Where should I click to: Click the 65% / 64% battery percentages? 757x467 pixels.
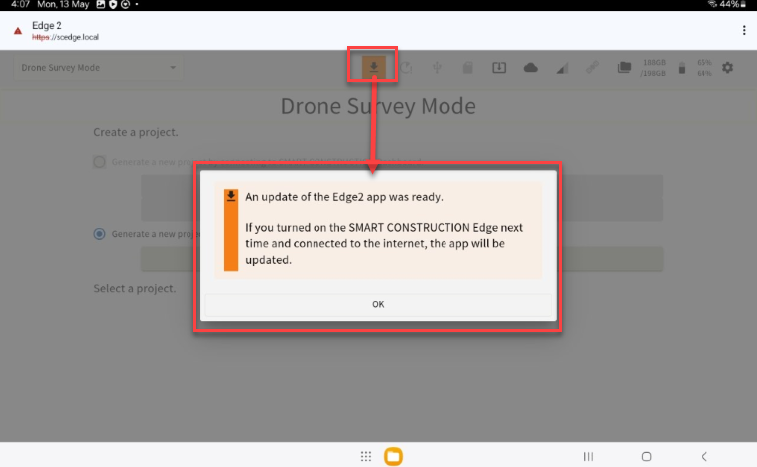(x=704, y=68)
